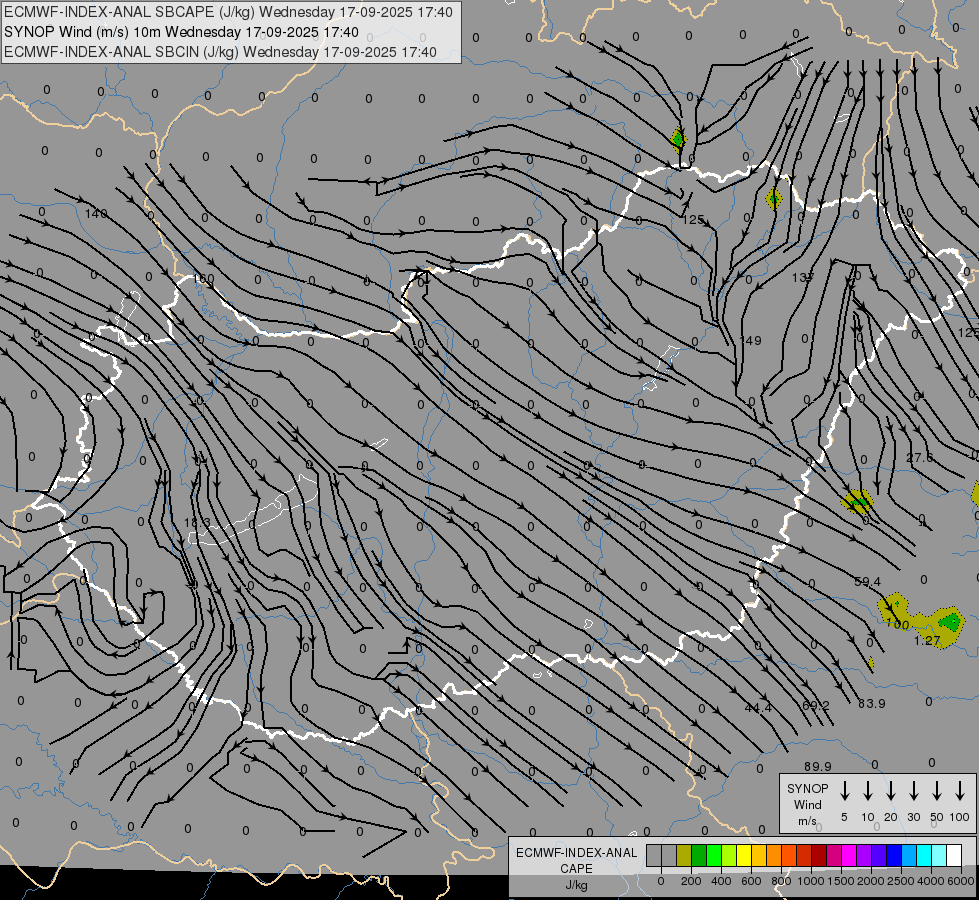979x900 pixels.
Task: Click the 200 tick label in CAPE legend
Action: coord(691,881)
